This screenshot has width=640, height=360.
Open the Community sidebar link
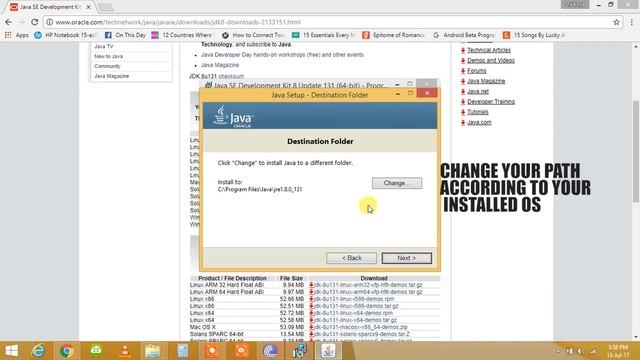(107, 66)
